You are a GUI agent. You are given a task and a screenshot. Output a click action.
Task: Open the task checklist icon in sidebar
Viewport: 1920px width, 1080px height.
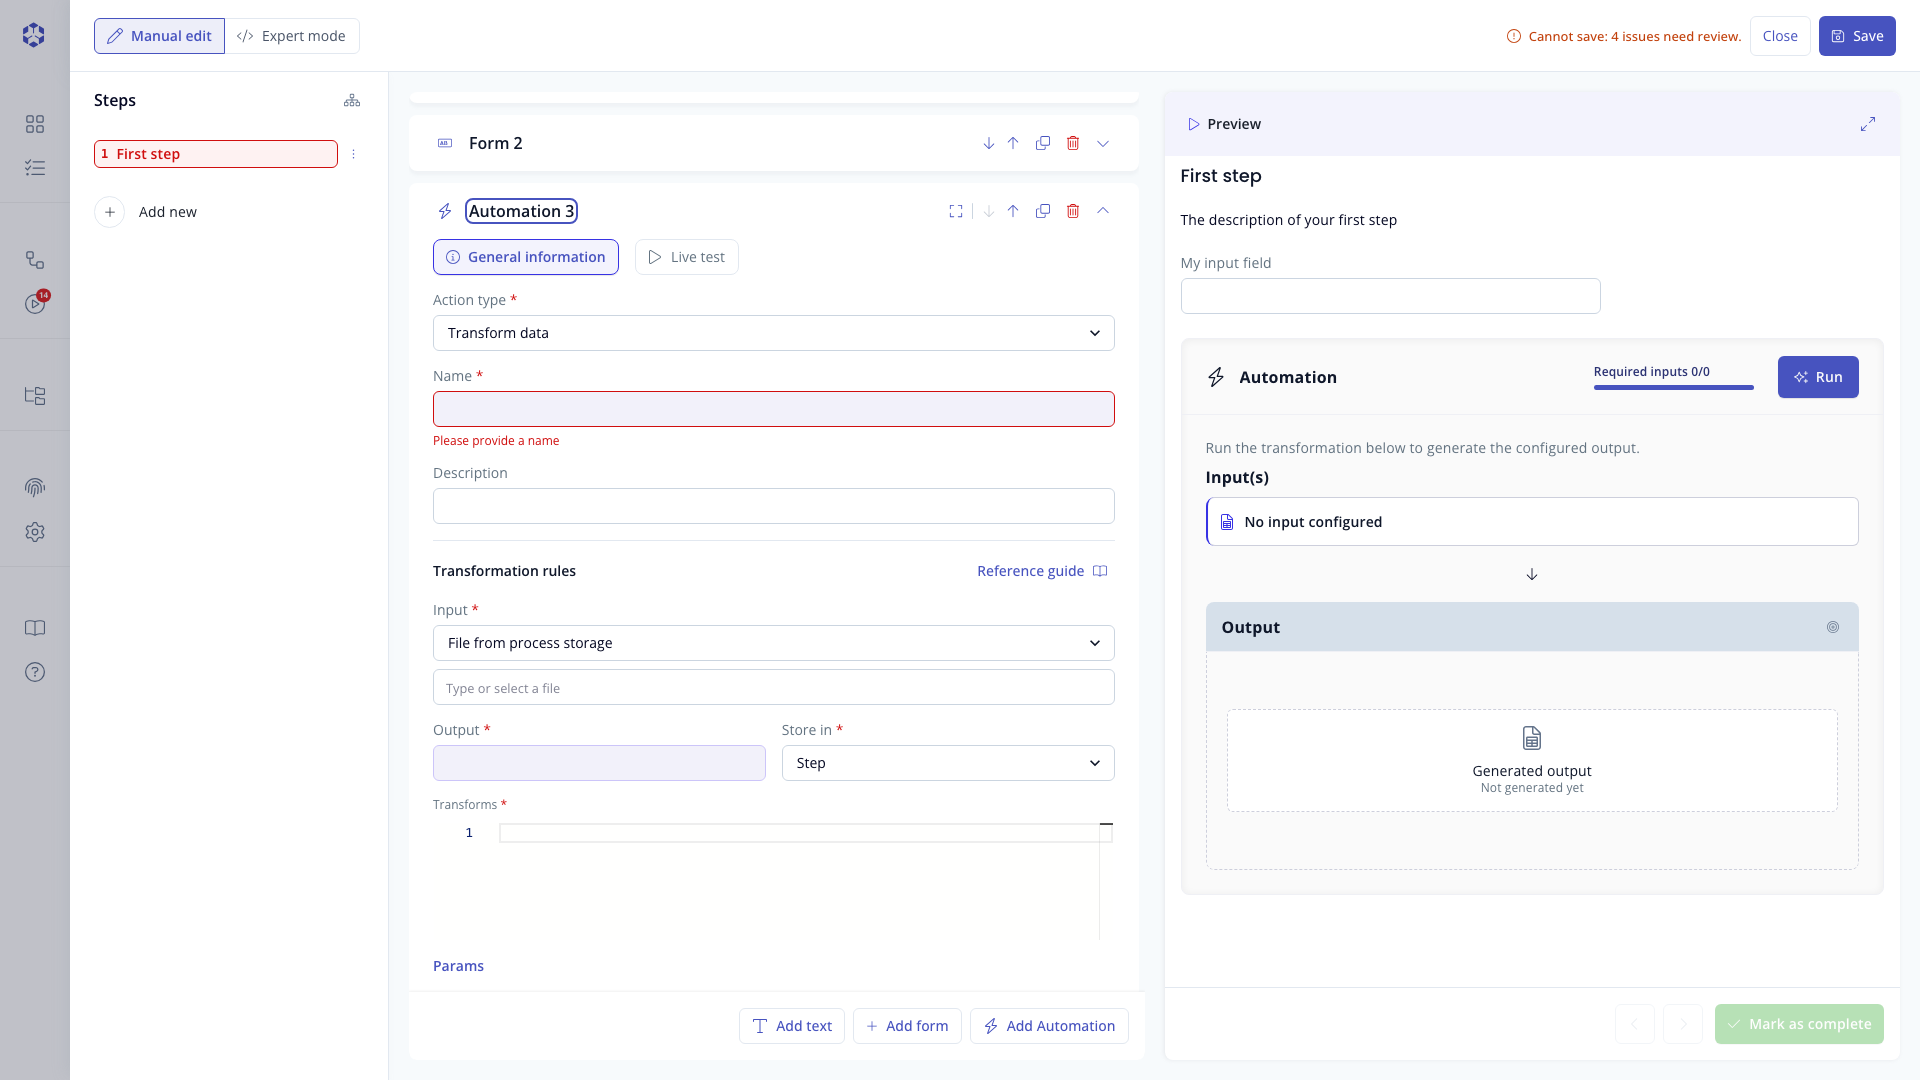pos(35,168)
